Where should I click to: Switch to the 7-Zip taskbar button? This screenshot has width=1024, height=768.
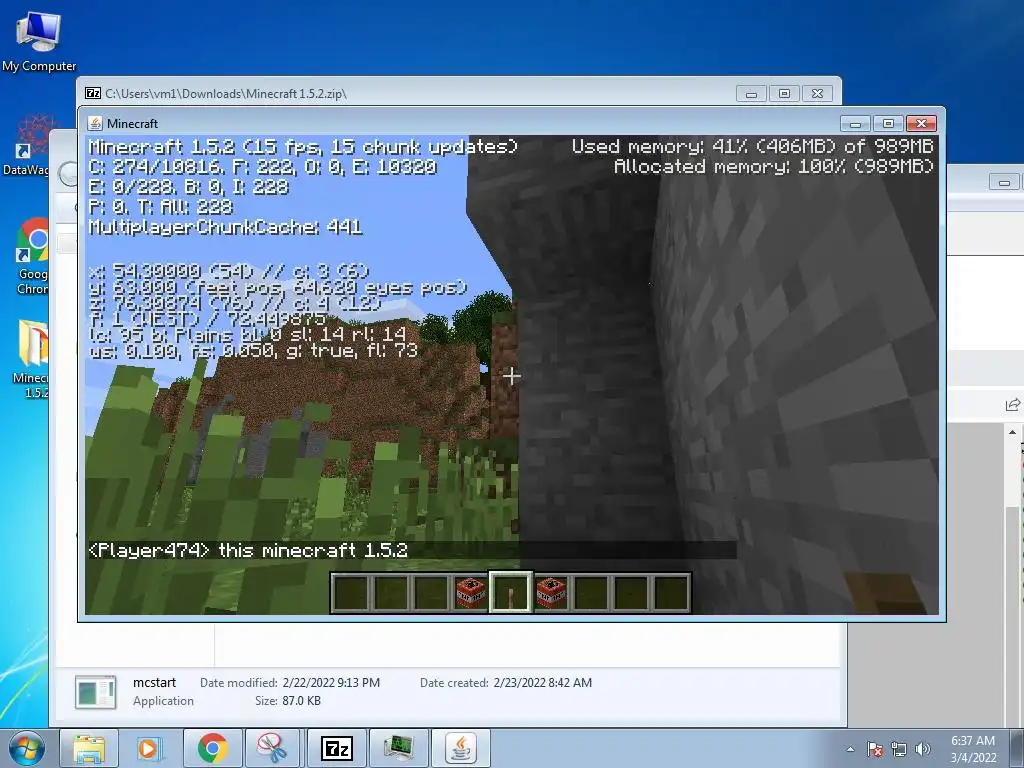(x=336, y=748)
